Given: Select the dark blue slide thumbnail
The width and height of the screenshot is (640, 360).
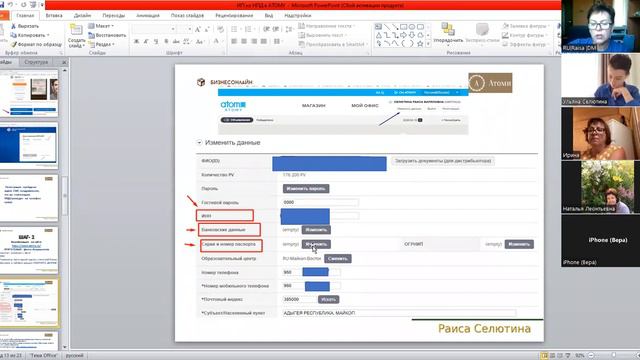Looking at the screenshot, I should pyautogui.click(x=29, y=145).
